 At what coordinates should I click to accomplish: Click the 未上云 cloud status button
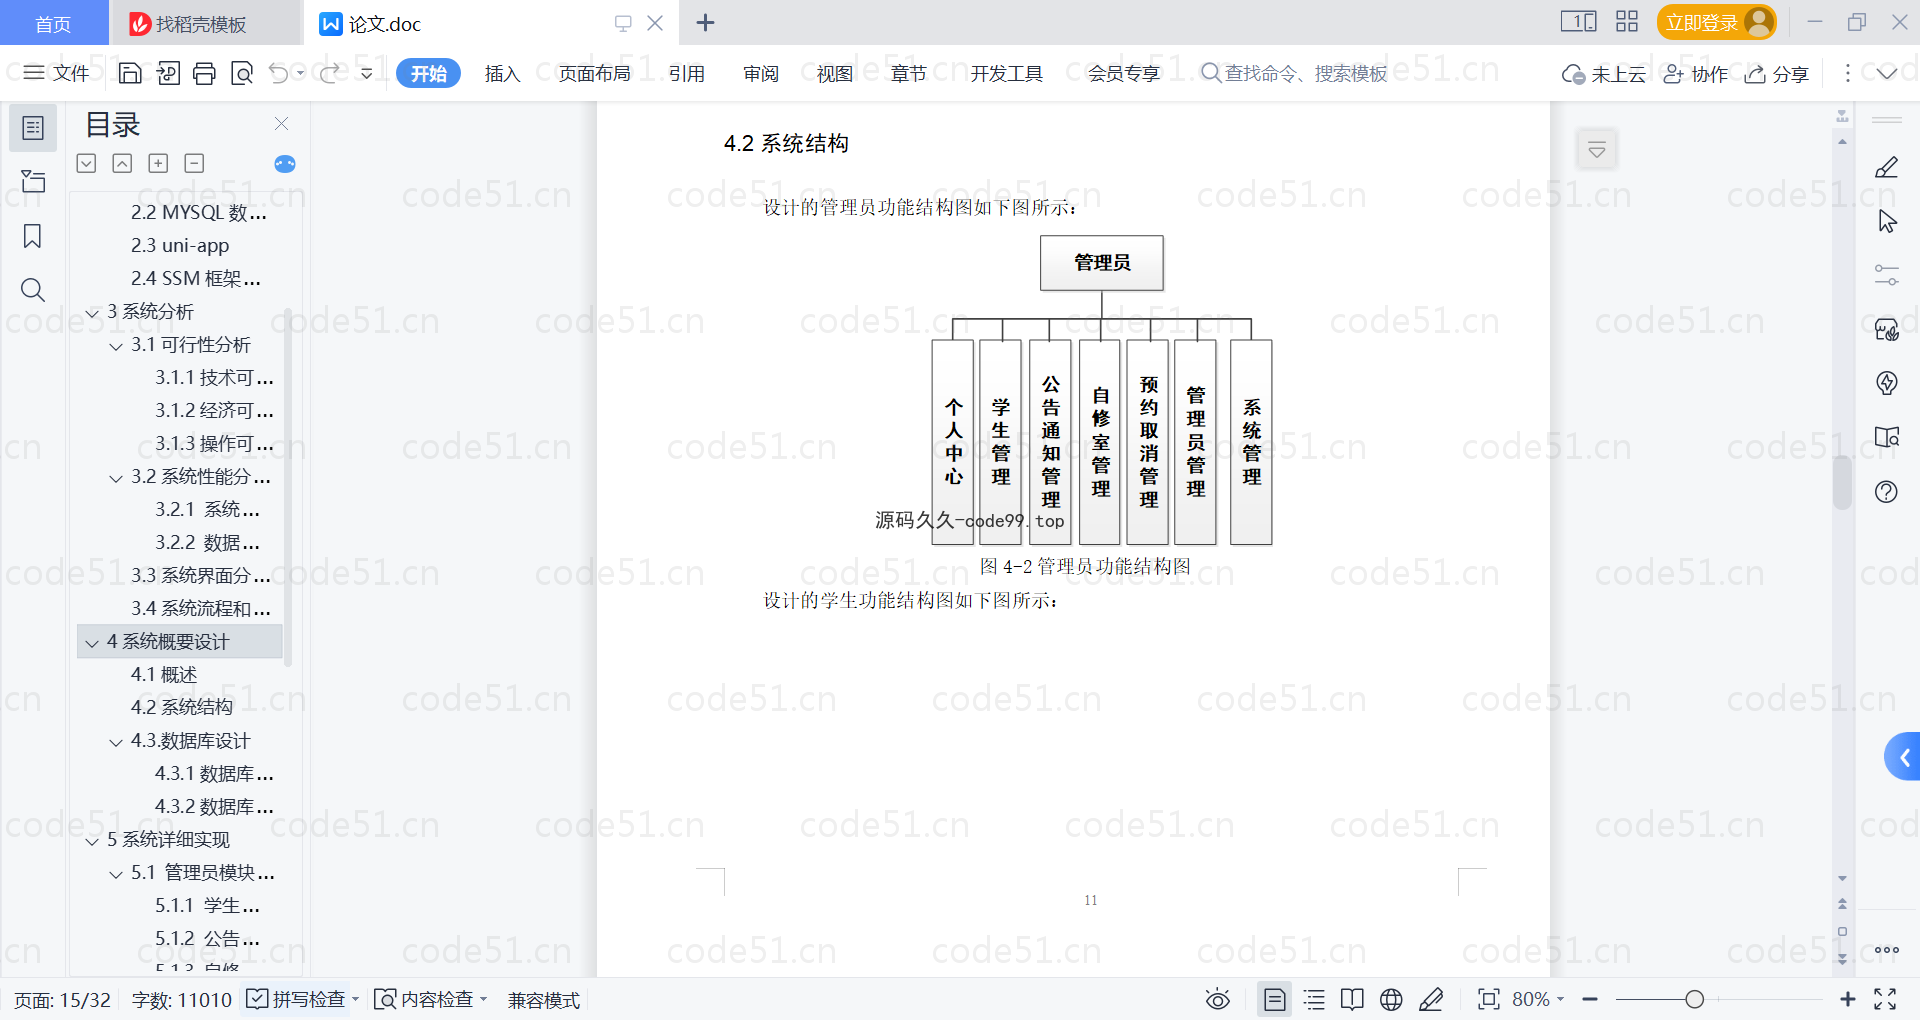point(1604,73)
